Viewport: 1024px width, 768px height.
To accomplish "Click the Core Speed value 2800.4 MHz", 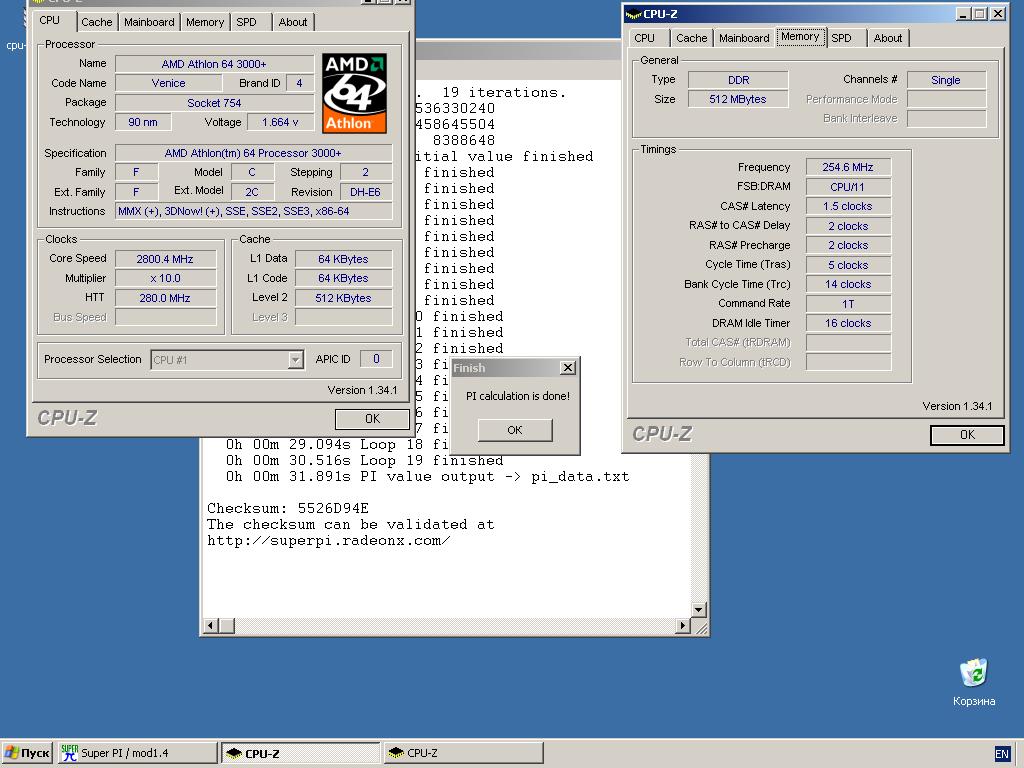I will (165, 259).
